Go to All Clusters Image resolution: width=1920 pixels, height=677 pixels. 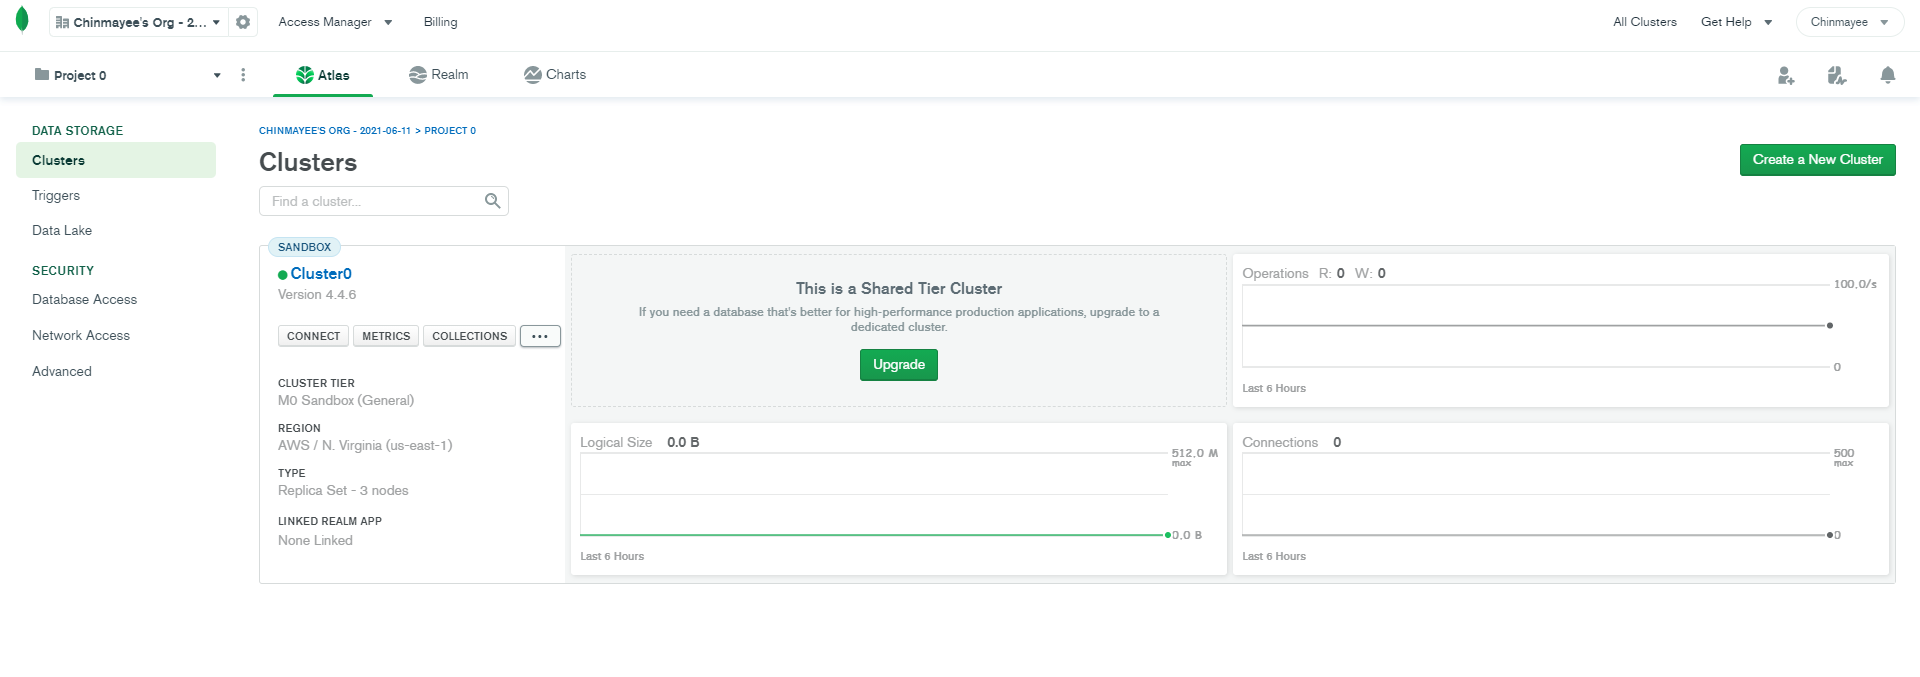pos(1644,22)
